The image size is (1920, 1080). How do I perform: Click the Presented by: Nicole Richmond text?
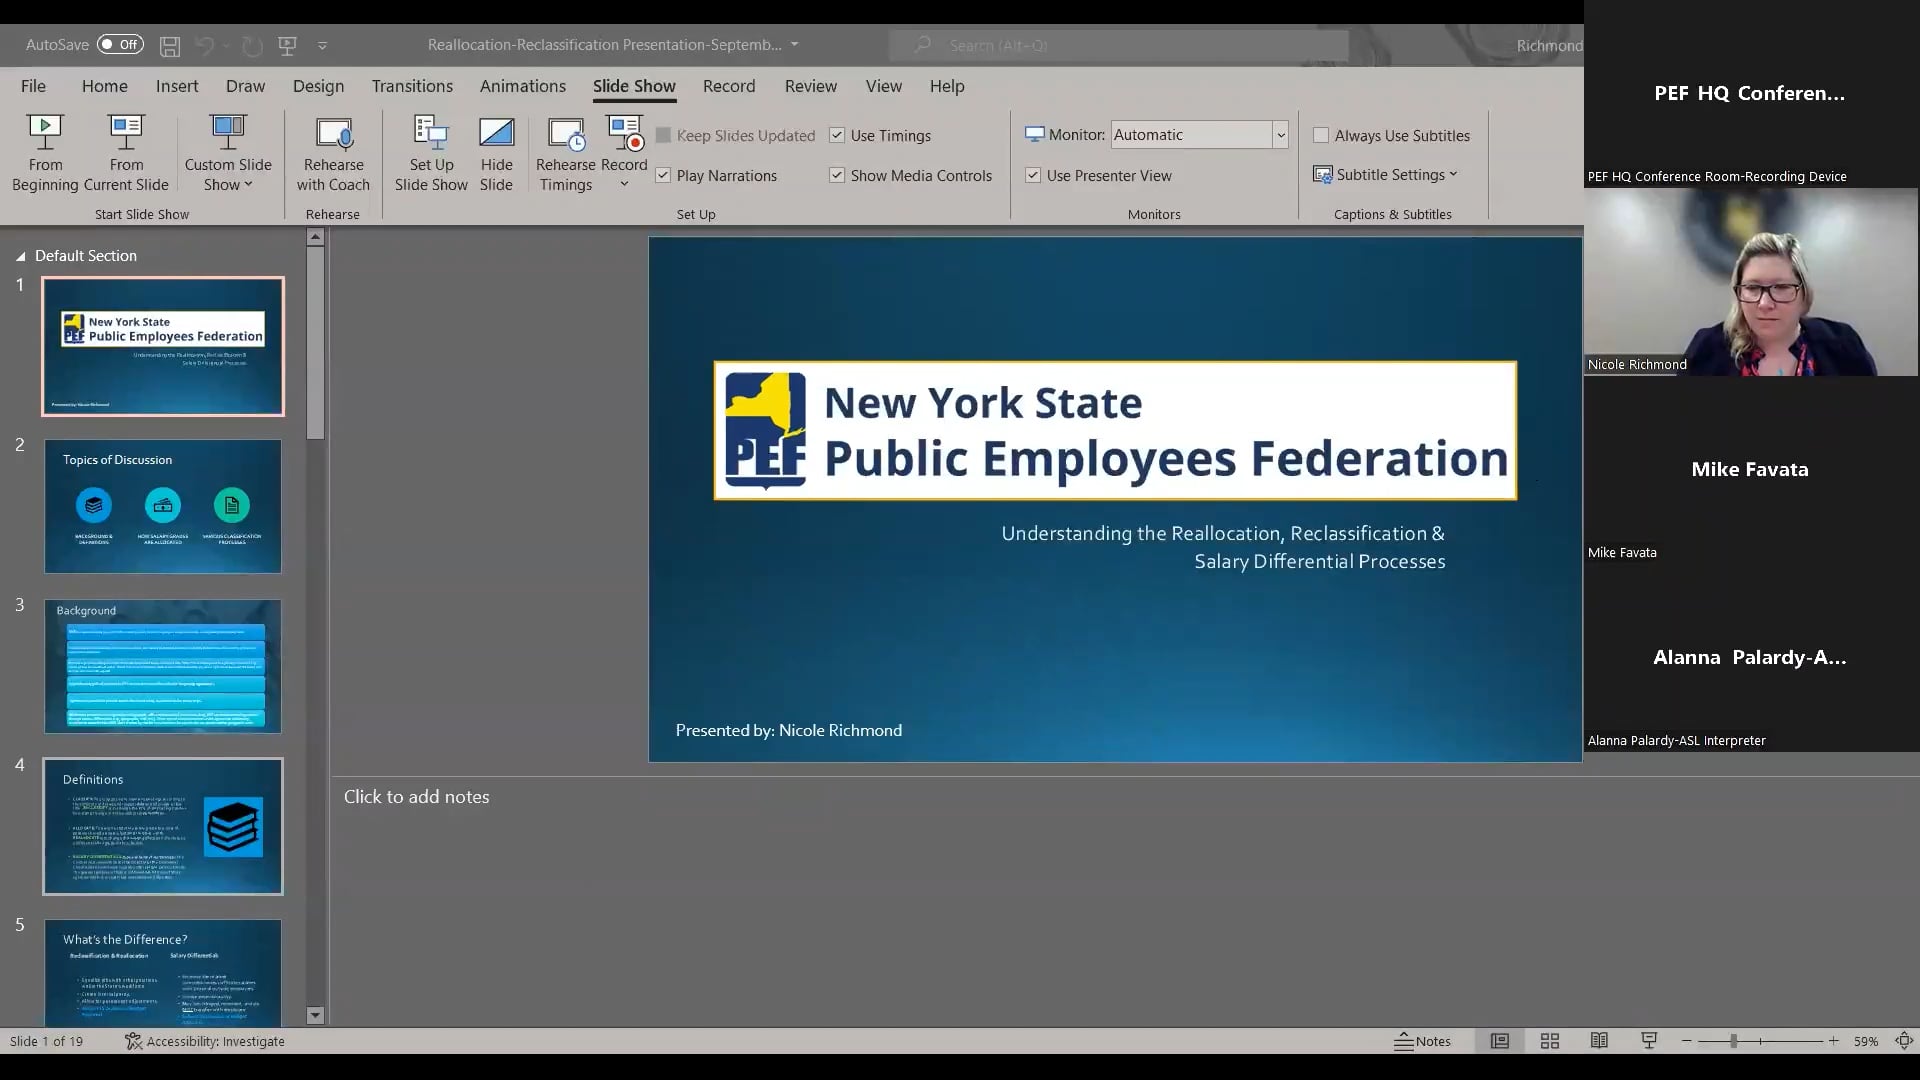click(x=788, y=730)
